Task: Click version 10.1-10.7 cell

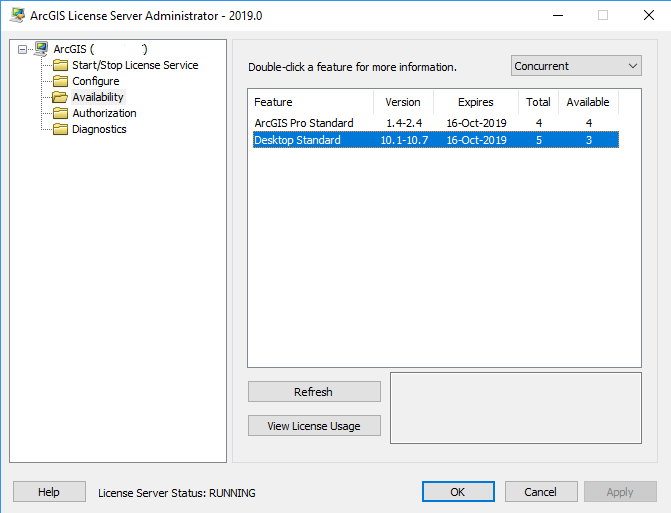Action: [x=404, y=140]
